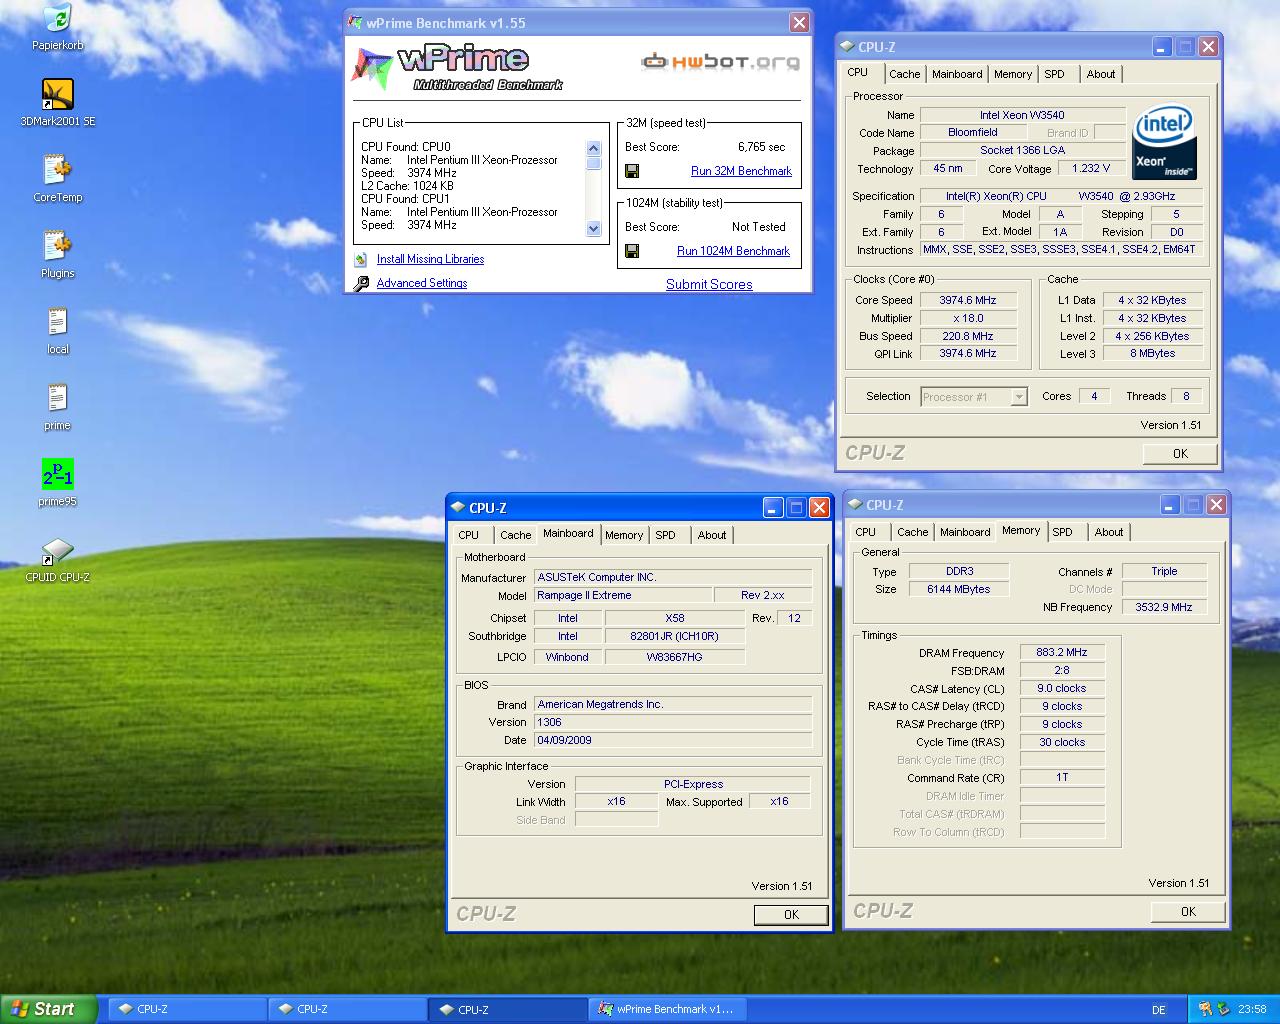This screenshot has width=1280, height=1024.
Task: Select CPU tab in Memory CPU-Z window
Action: (x=866, y=532)
